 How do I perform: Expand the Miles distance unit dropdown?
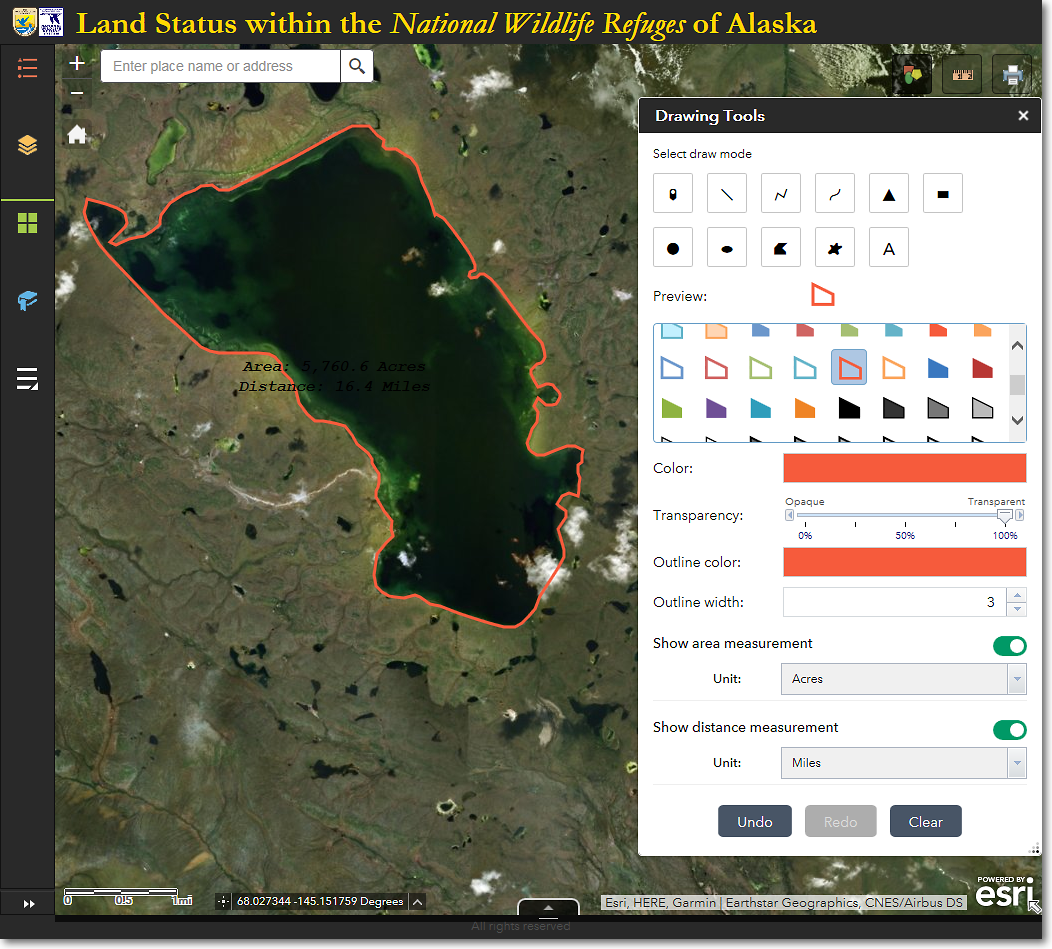click(902, 763)
